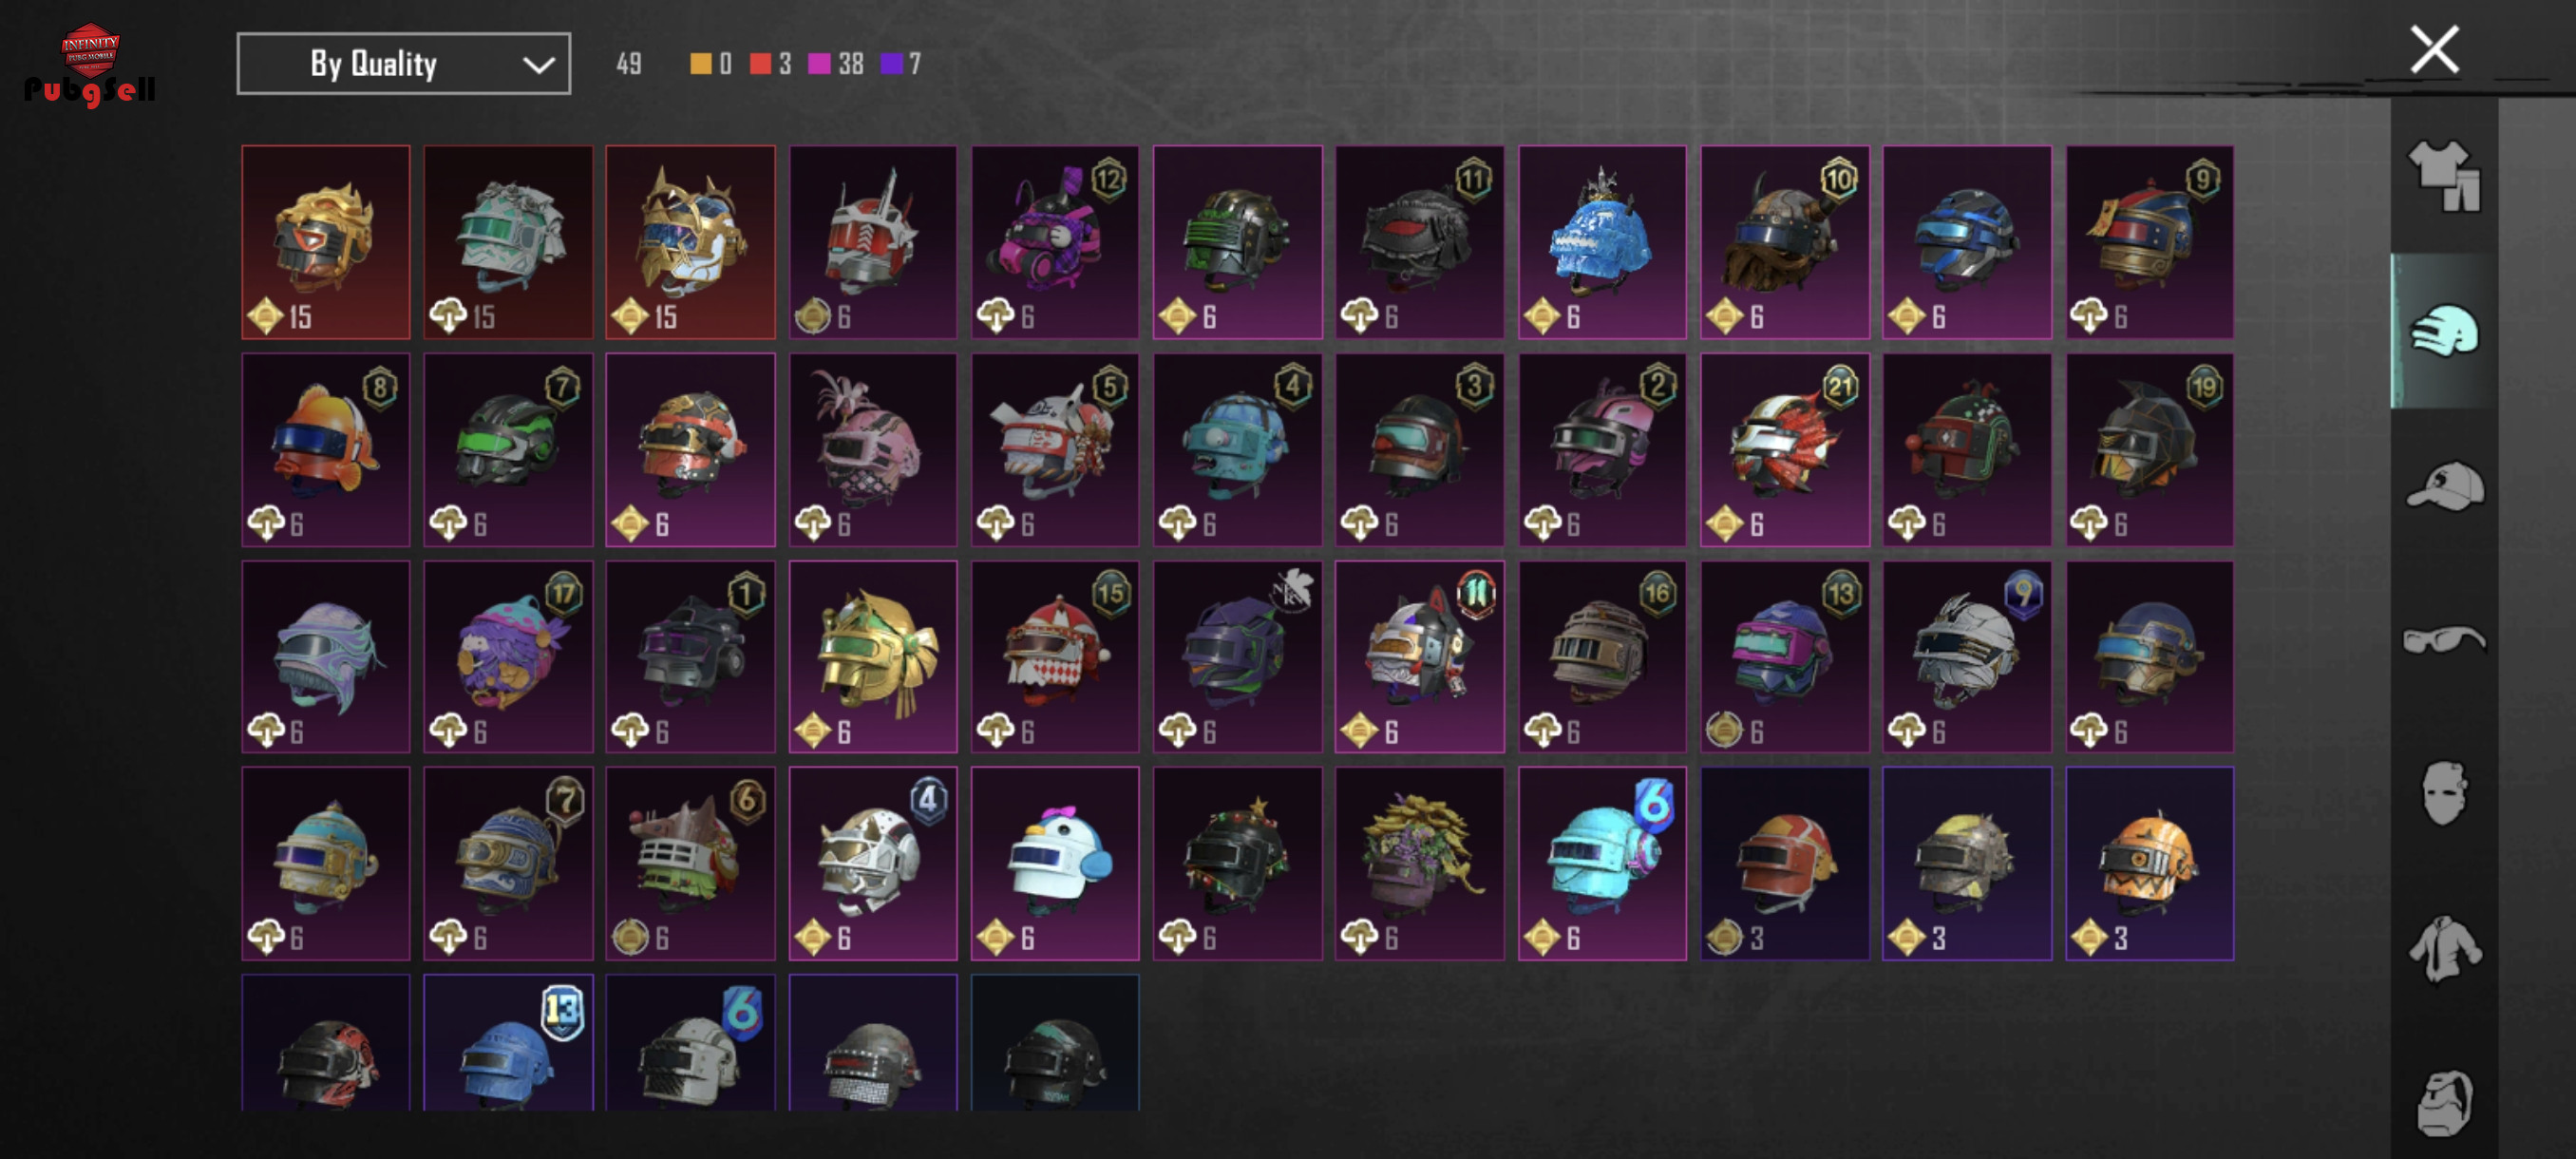This screenshot has height=1159, width=2576.
Task: Click the pink quality count swatch
Action: coord(819,64)
